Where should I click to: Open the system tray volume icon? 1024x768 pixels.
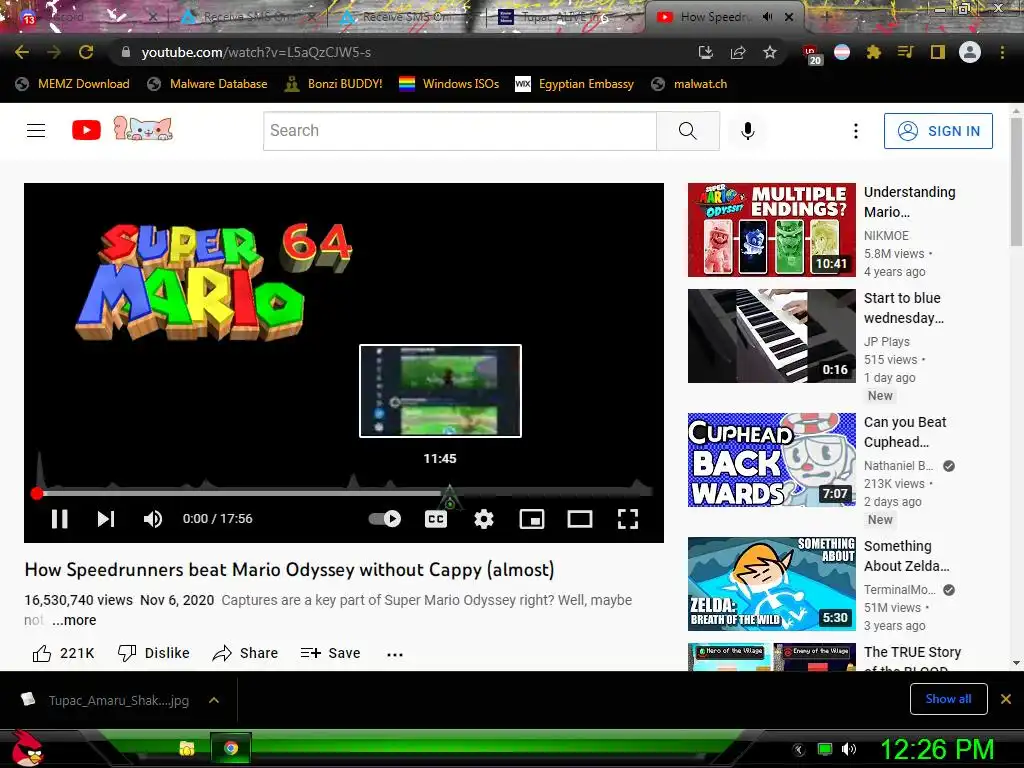click(x=849, y=749)
